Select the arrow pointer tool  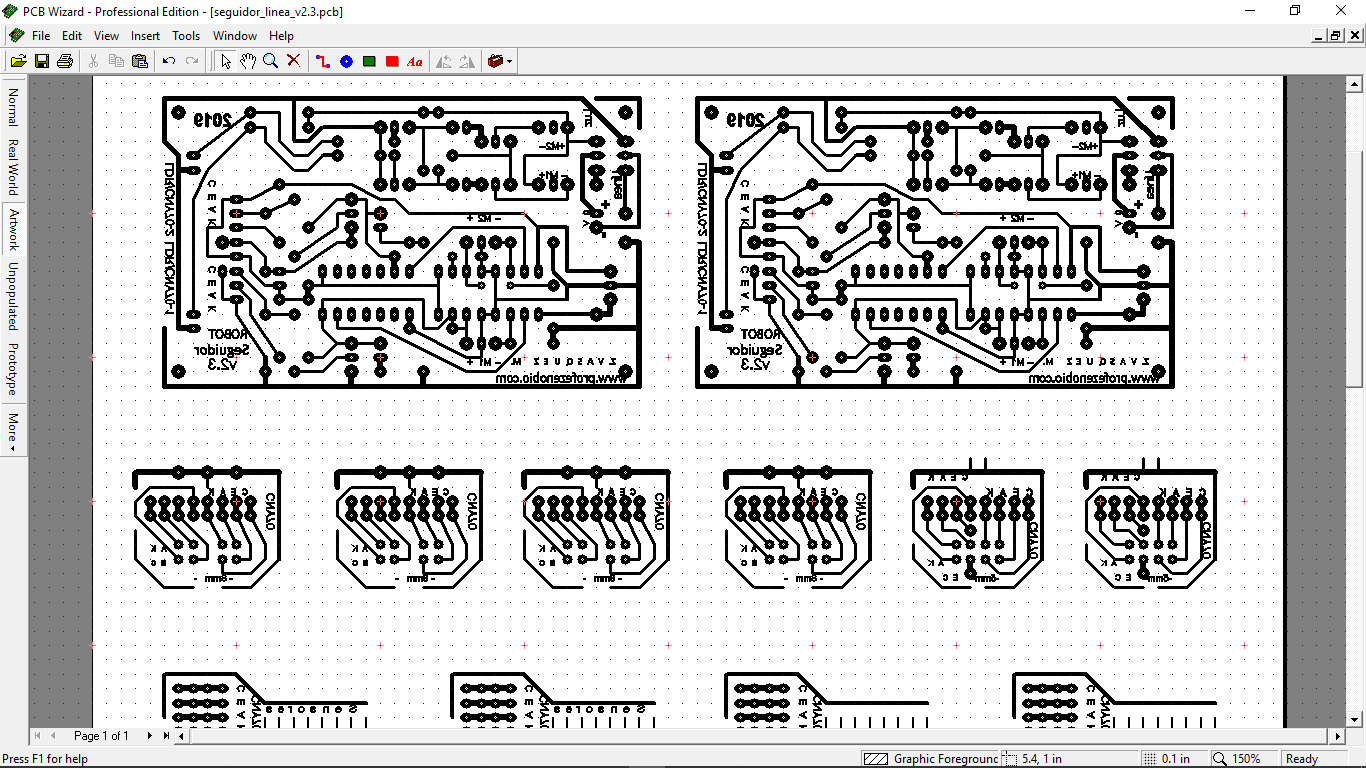point(225,61)
